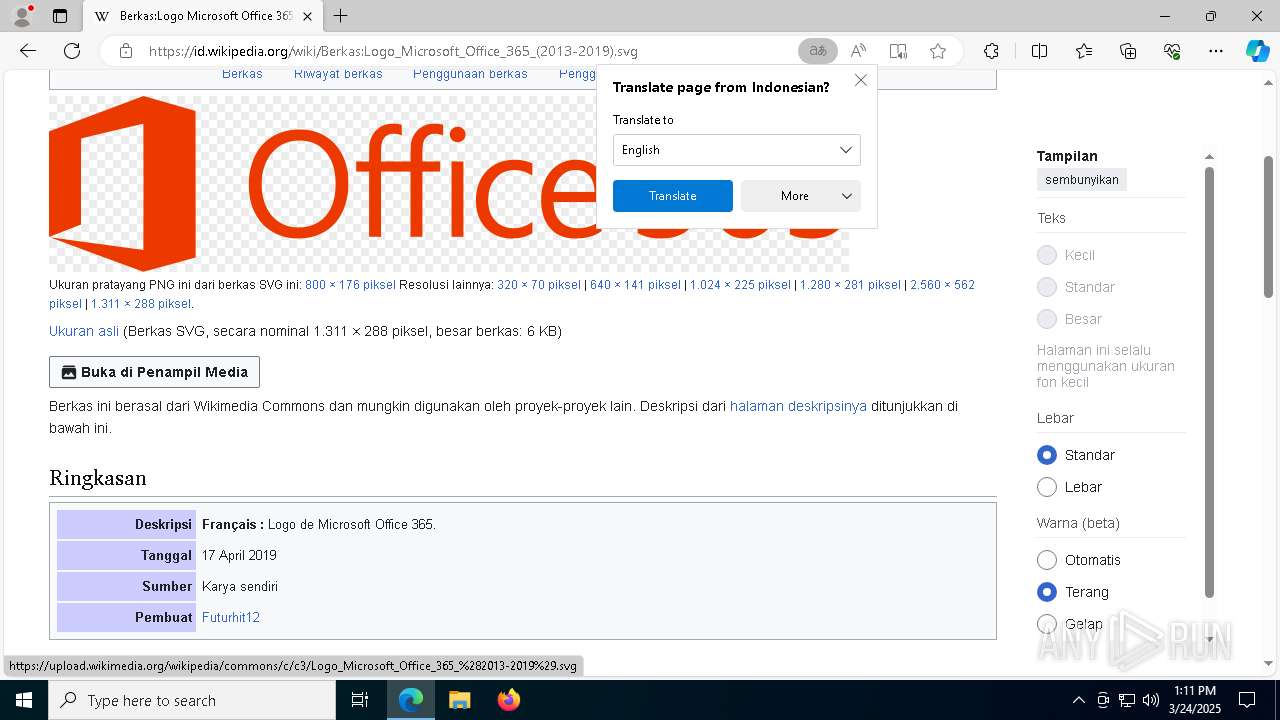Open Windows Start menu
1280x720 pixels.
(23, 700)
